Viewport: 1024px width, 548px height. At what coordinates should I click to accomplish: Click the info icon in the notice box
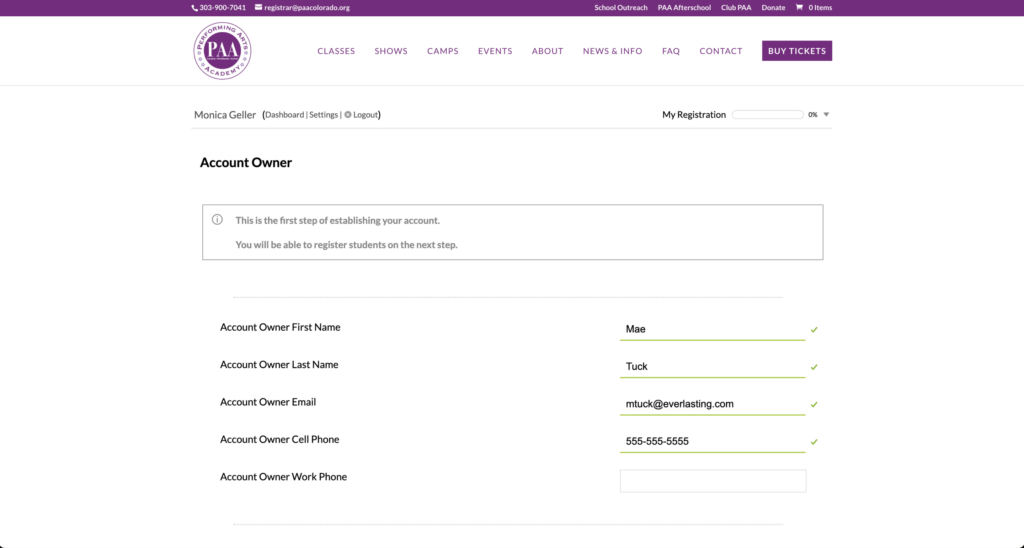217,219
